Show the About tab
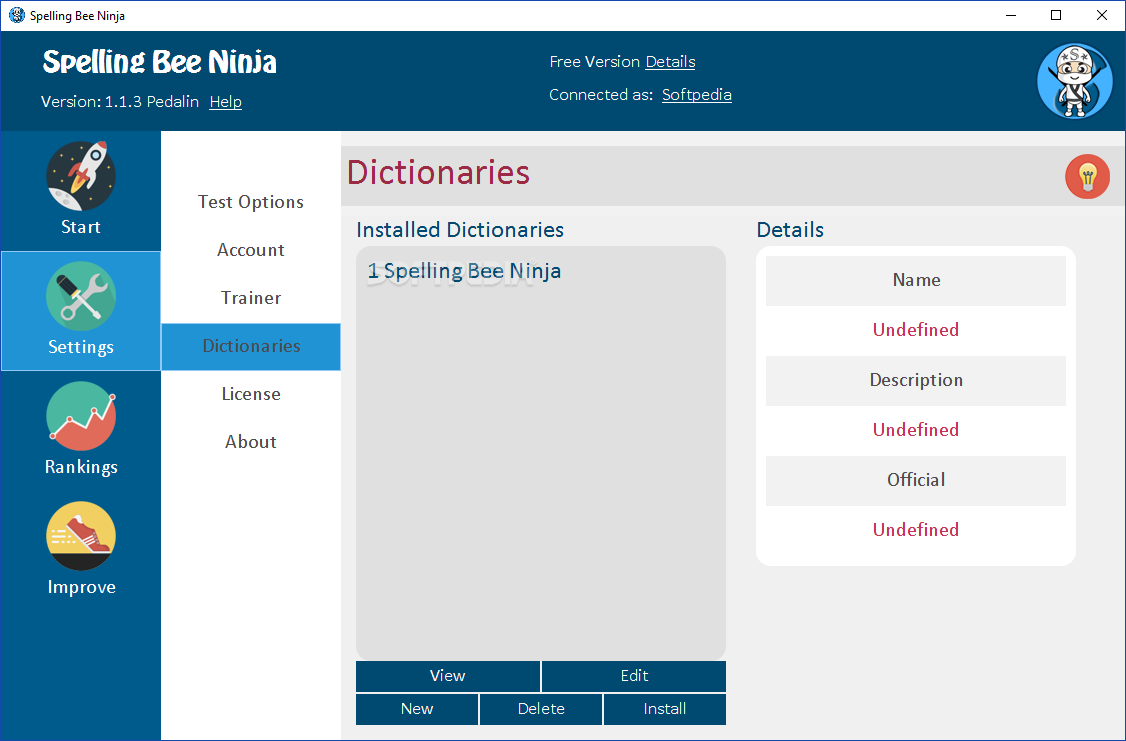Image resolution: width=1126 pixels, height=741 pixels. pos(251,442)
